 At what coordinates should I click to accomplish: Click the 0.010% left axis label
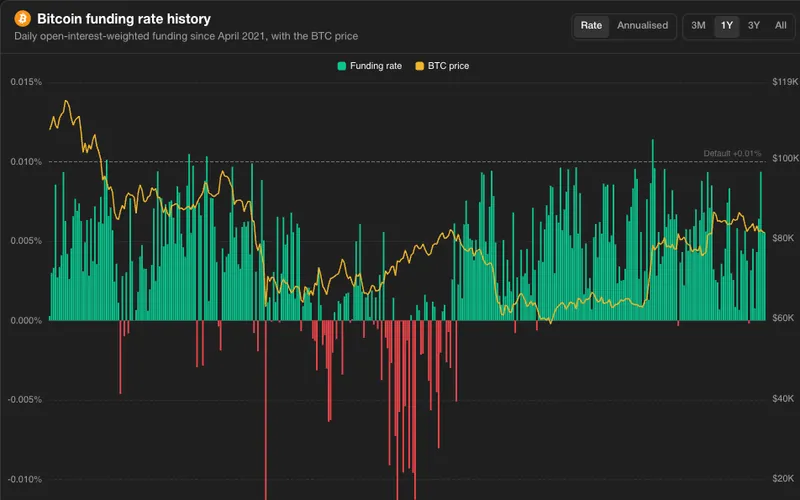26,162
